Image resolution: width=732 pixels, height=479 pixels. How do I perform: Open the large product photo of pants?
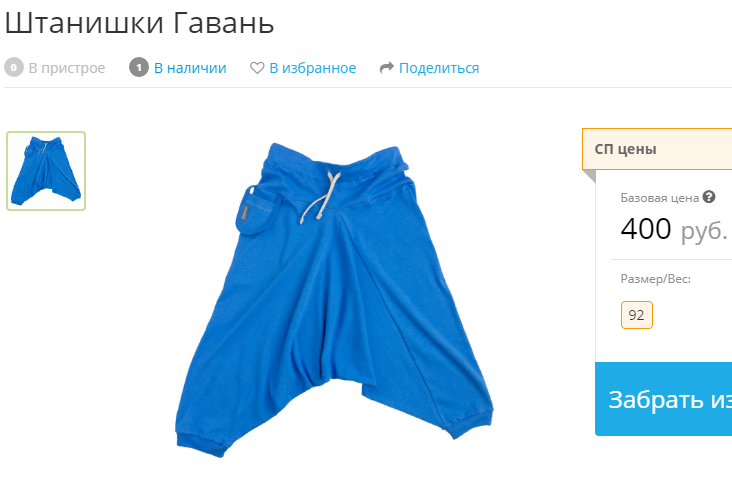point(334,300)
